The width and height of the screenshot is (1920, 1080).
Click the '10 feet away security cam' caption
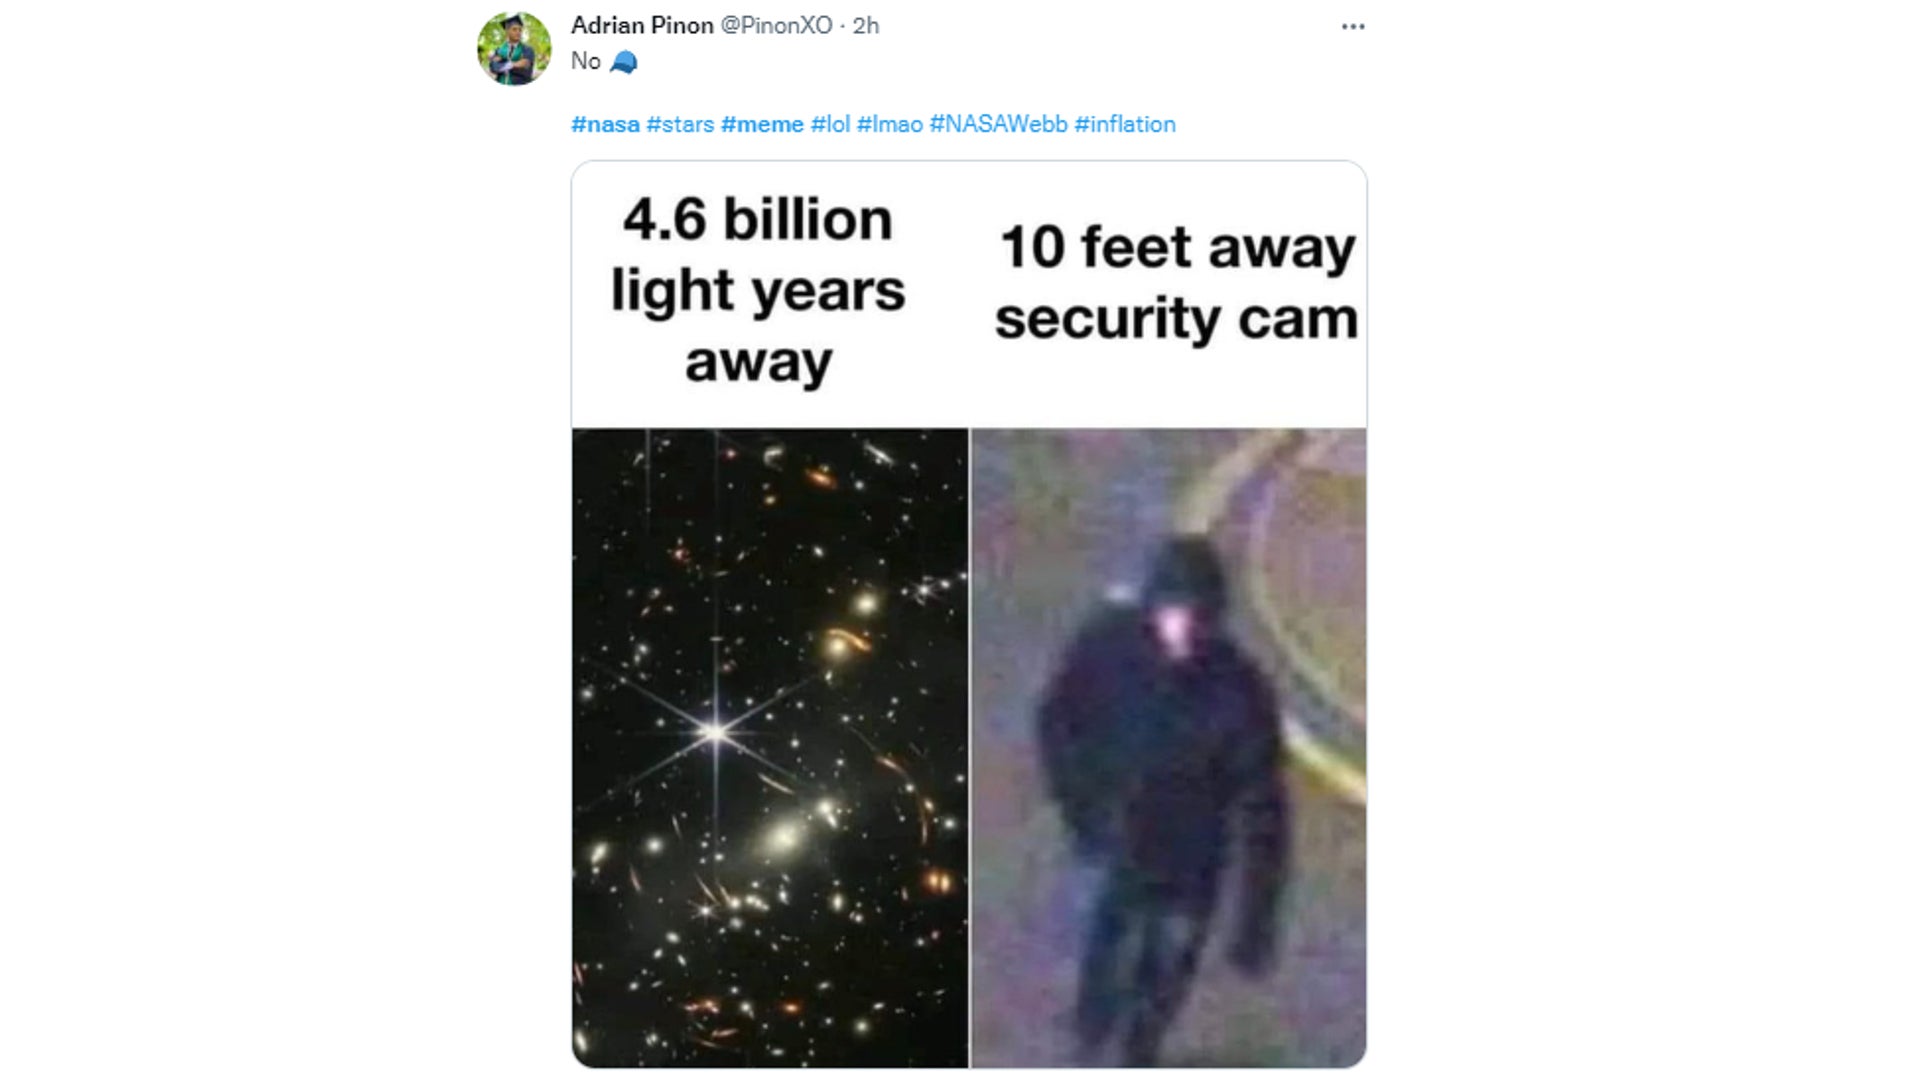pyautogui.click(x=1176, y=283)
